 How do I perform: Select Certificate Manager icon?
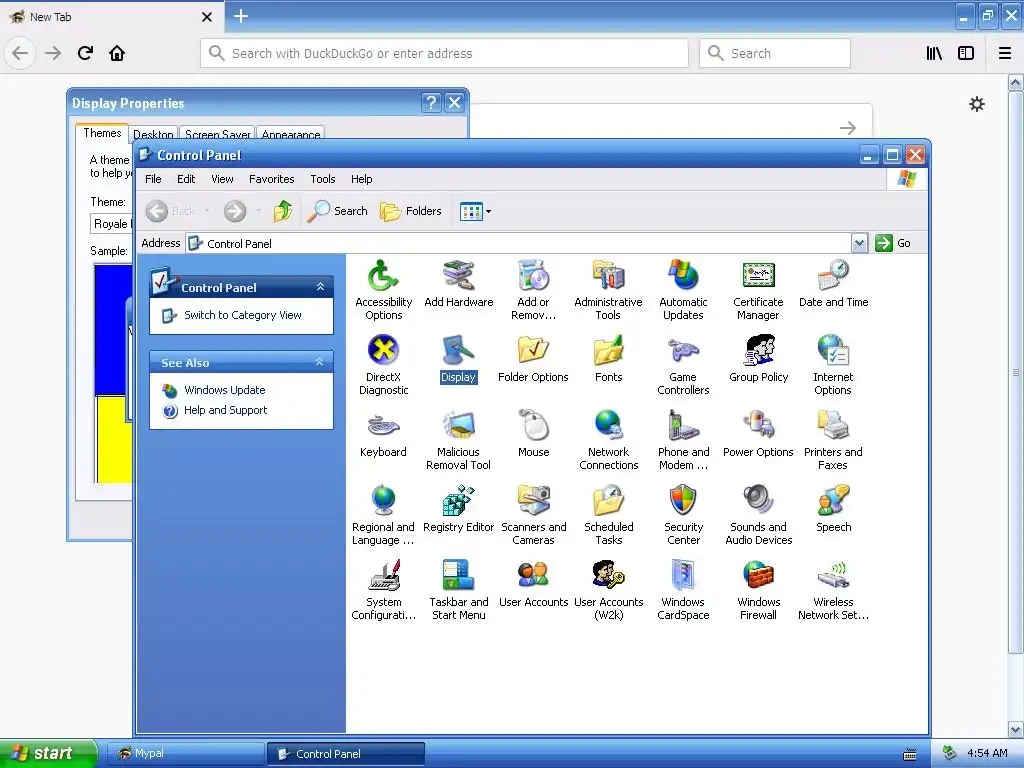point(758,290)
